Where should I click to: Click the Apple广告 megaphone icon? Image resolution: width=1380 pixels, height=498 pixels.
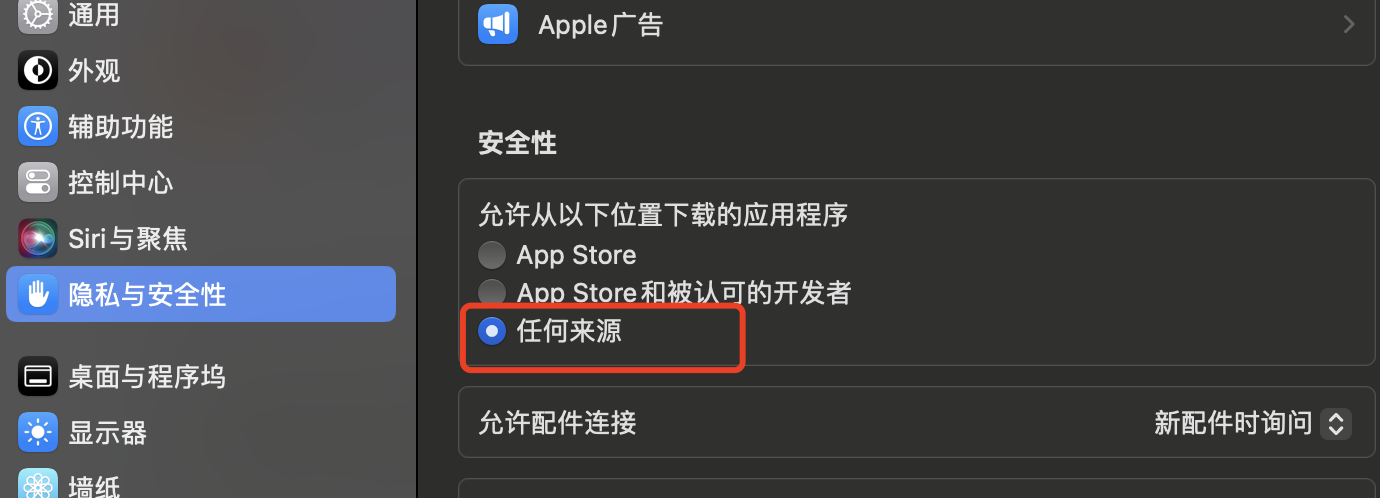pos(498,24)
